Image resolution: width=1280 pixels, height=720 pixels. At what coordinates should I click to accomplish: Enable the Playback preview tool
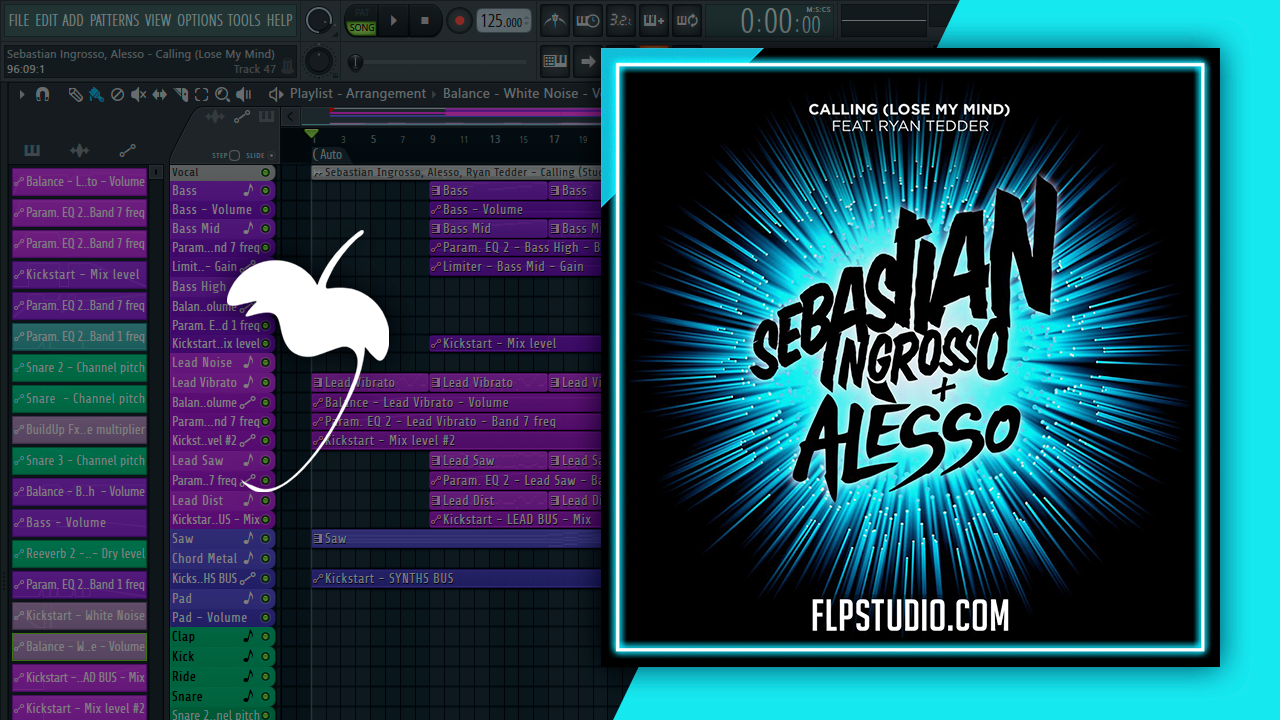point(245,93)
